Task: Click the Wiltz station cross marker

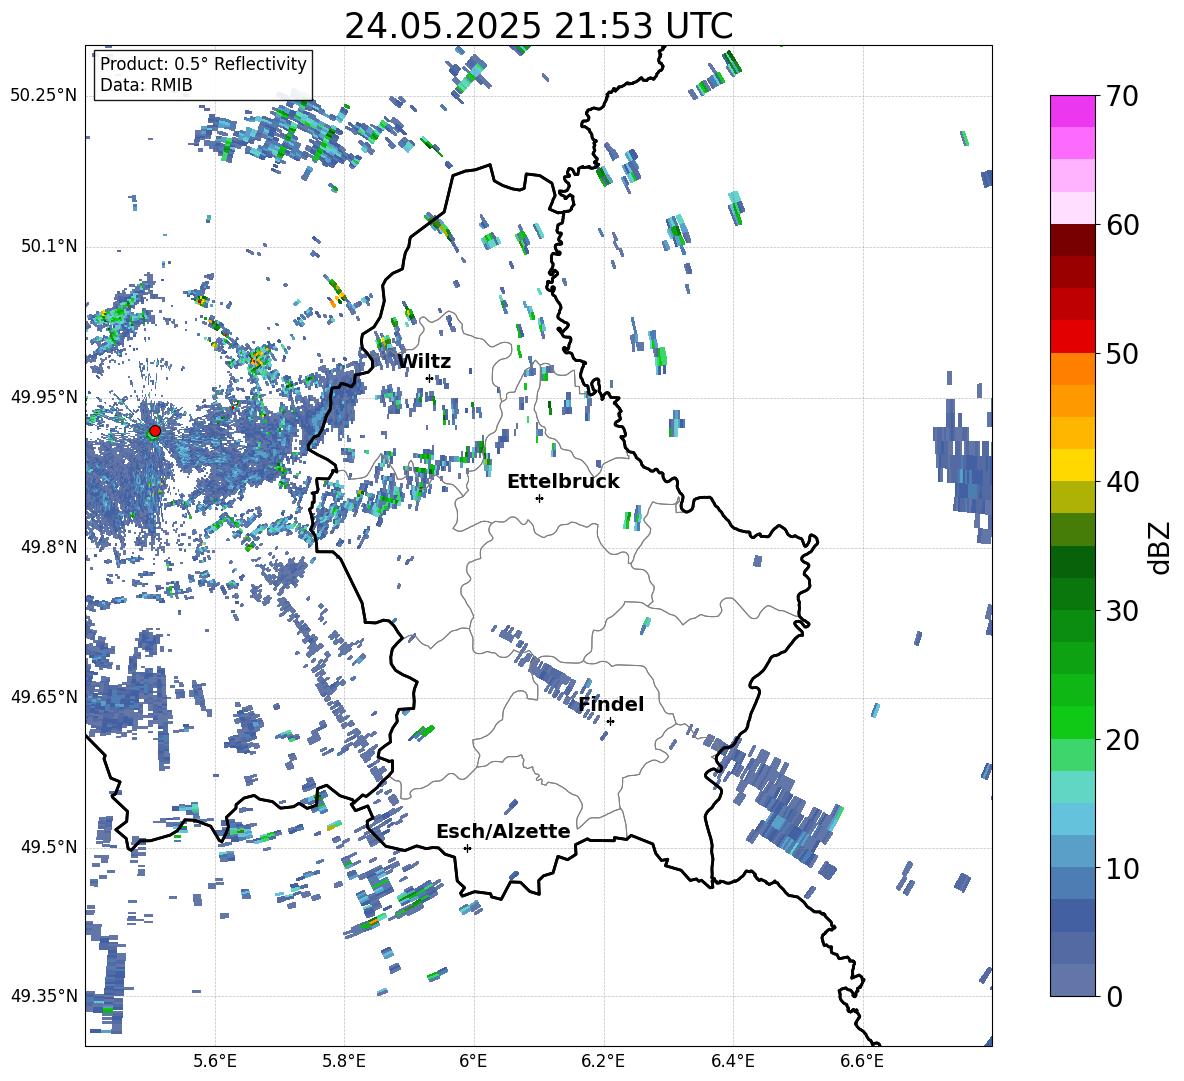Action: (x=430, y=378)
